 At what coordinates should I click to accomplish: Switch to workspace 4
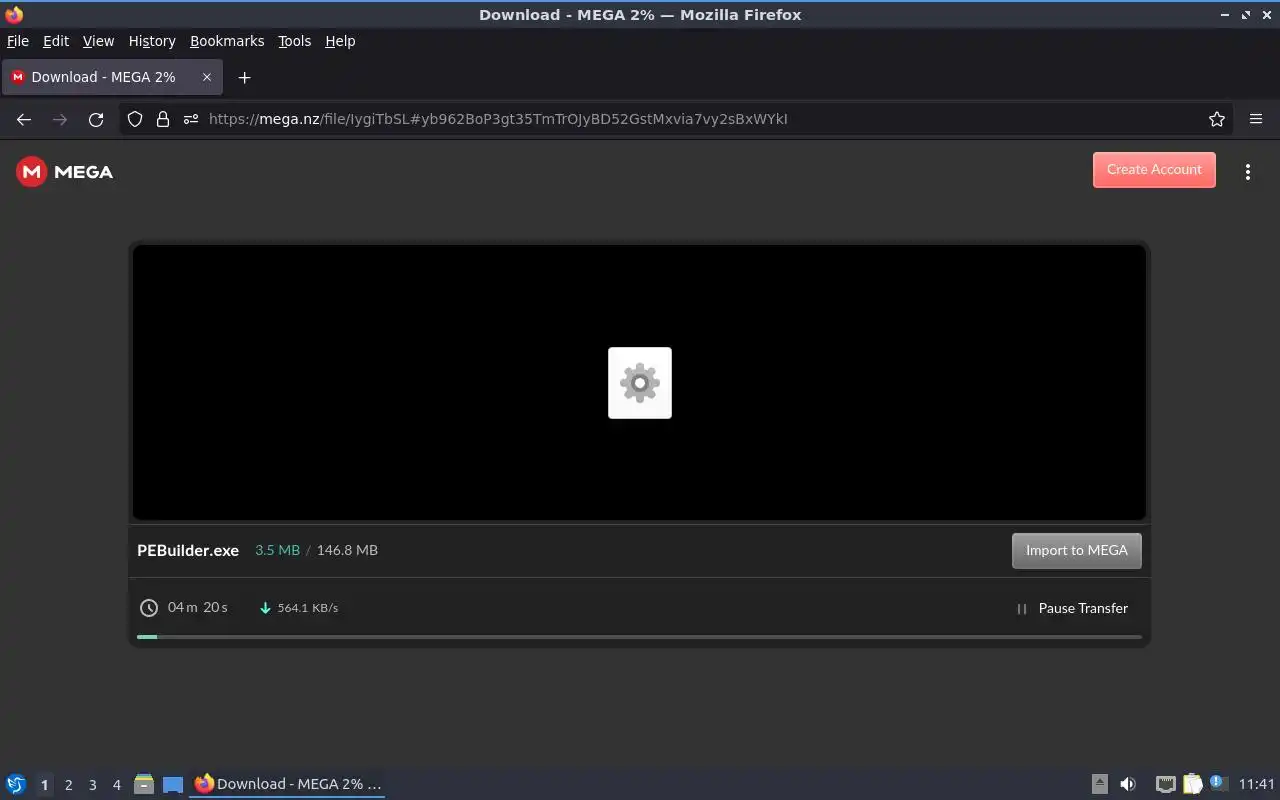click(116, 785)
